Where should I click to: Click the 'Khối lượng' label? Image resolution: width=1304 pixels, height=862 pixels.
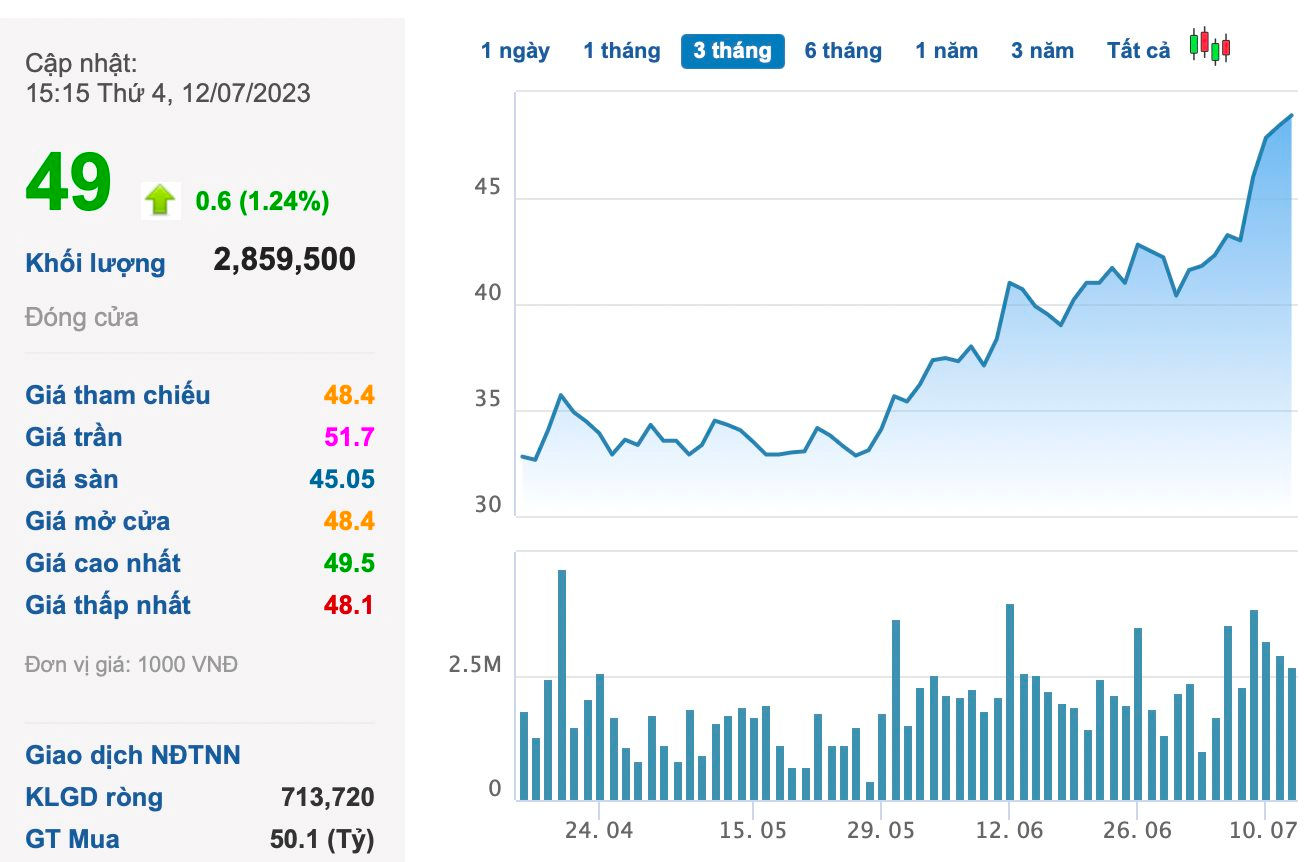(x=95, y=263)
